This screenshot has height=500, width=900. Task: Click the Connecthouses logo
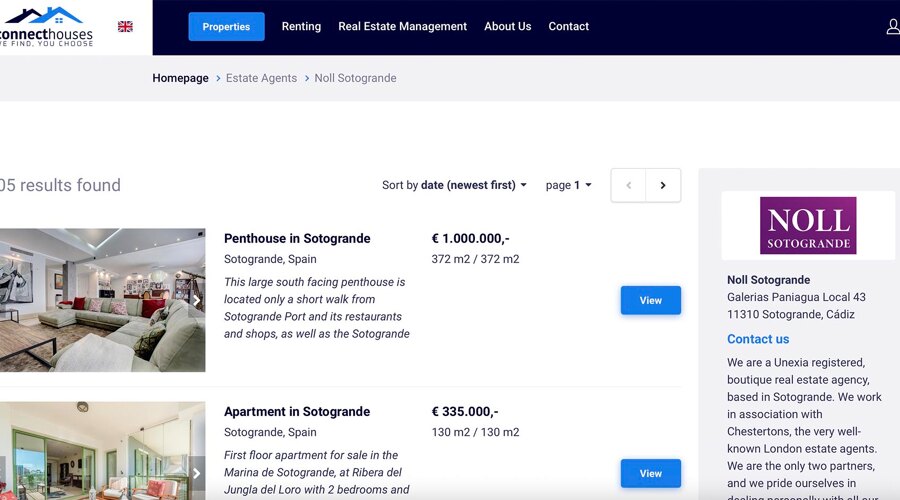(x=48, y=27)
